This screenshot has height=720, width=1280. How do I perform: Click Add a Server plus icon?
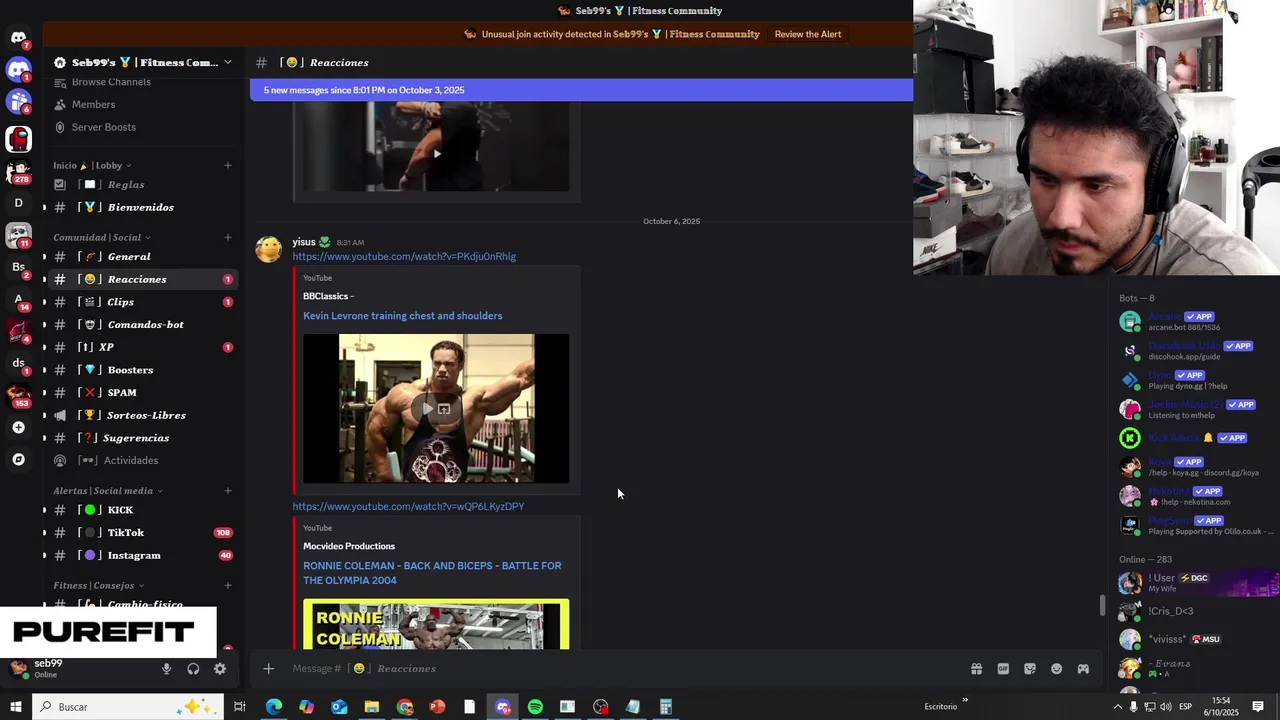click(18, 428)
